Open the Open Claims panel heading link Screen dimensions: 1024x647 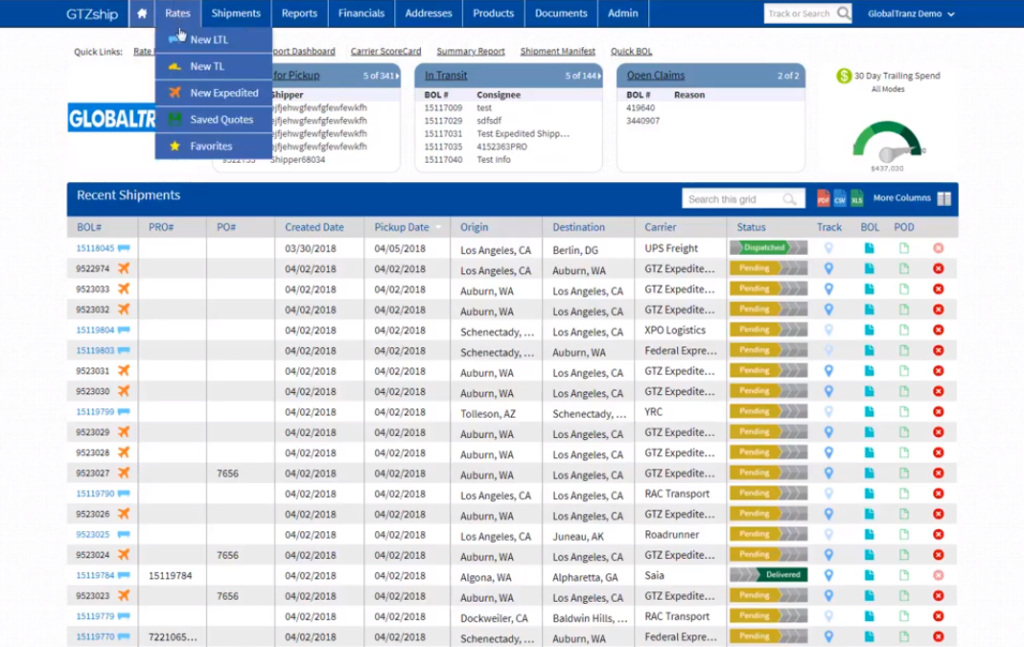(656, 75)
